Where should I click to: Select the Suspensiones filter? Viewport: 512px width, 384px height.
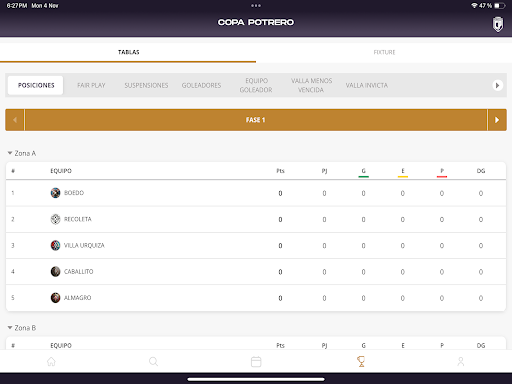click(x=146, y=85)
